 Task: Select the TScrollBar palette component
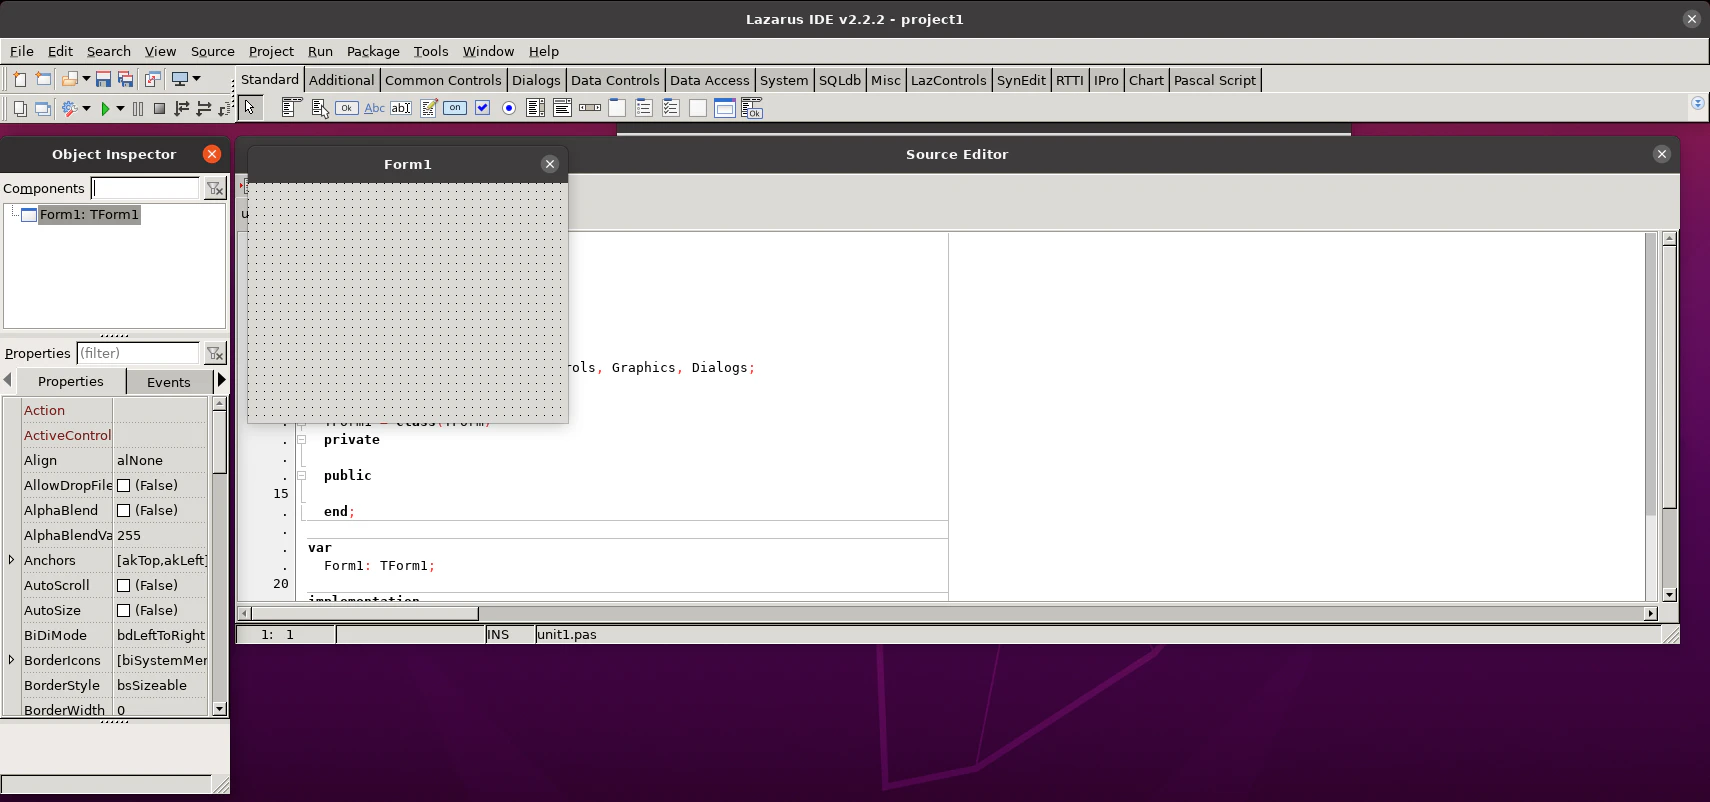(x=590, y=108)
